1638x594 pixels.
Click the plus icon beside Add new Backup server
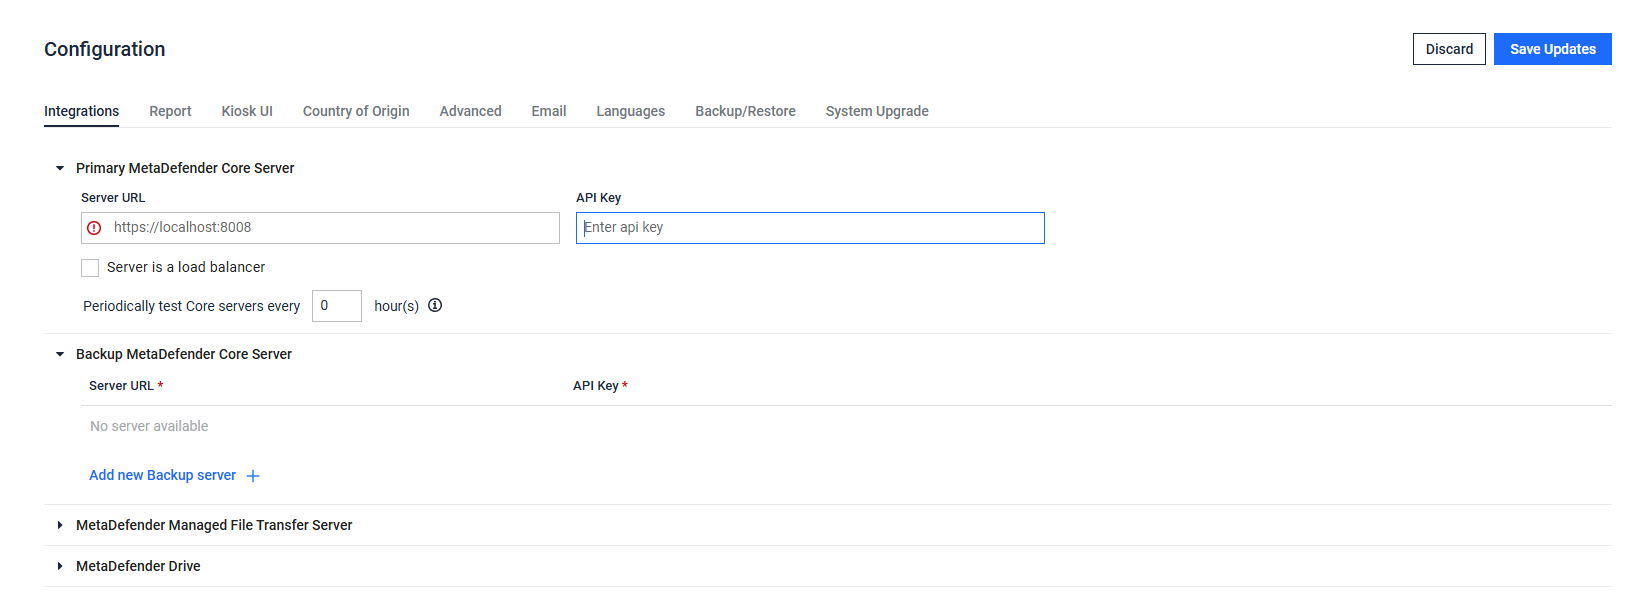coord(253,476)
